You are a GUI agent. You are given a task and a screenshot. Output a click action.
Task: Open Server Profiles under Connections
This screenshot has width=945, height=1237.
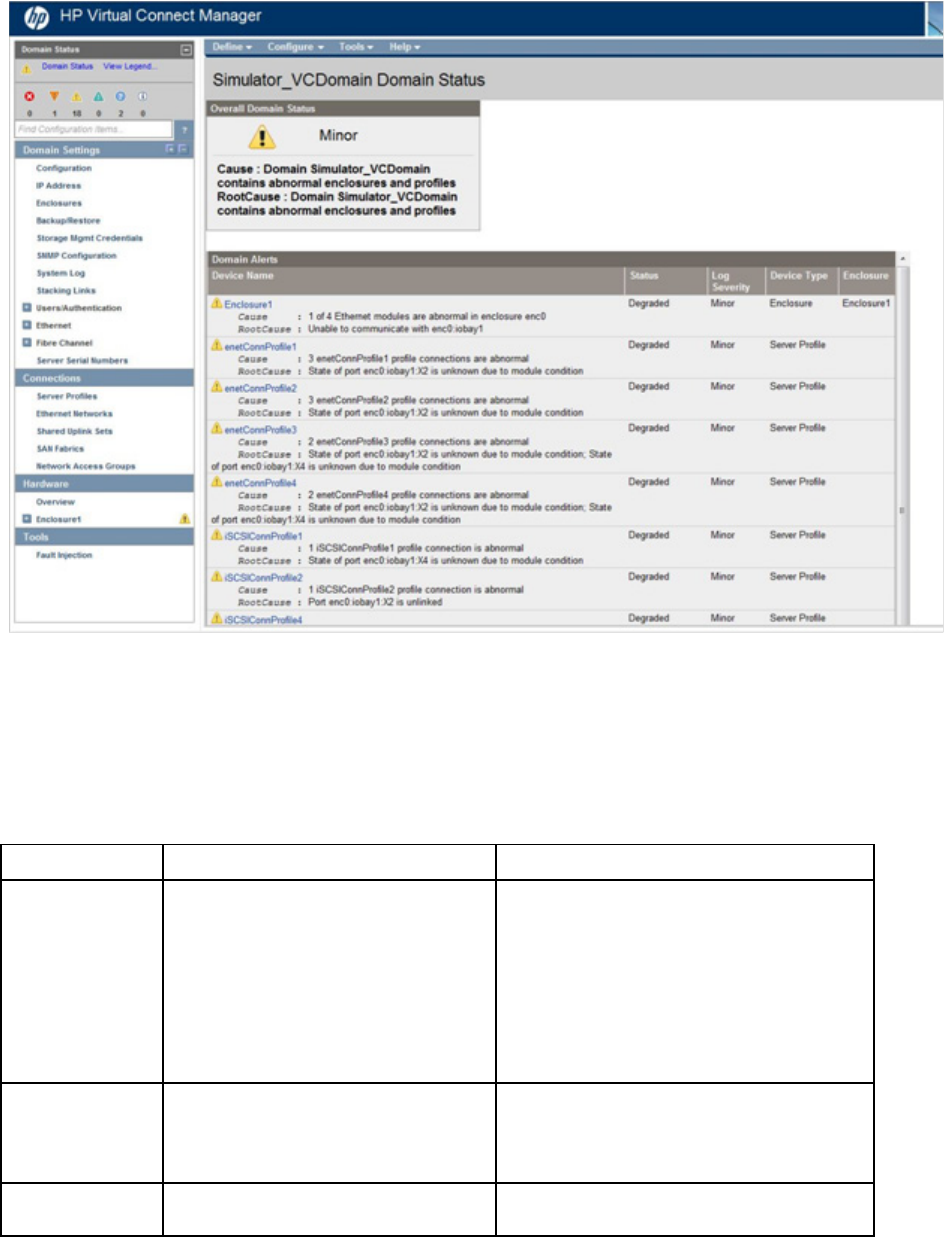(x=66, y=396)
